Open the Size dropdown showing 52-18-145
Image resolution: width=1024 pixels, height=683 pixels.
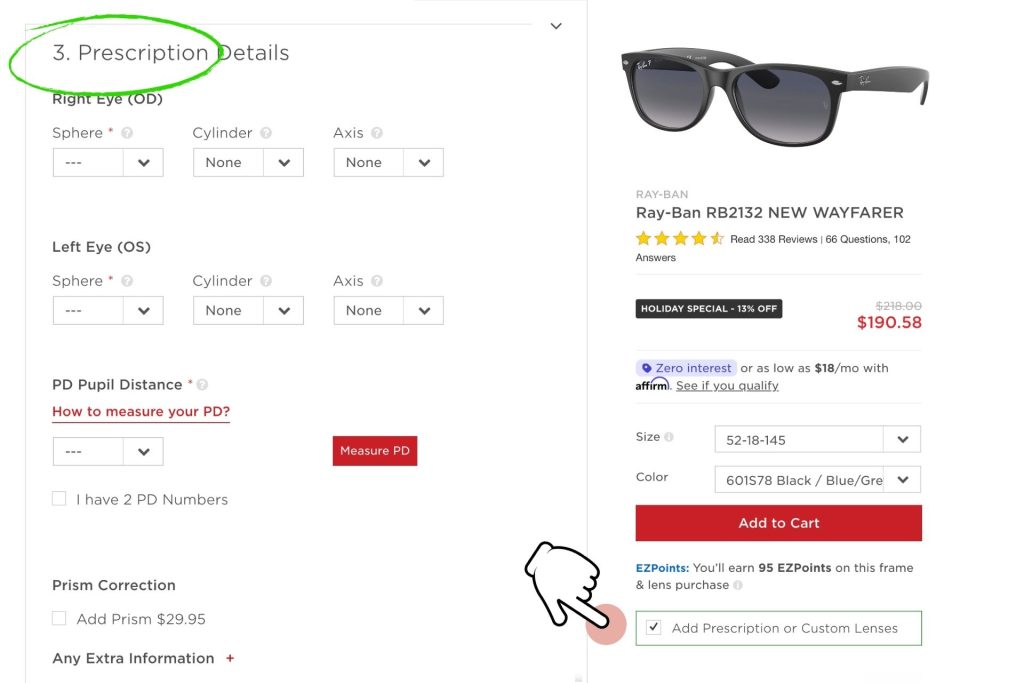point(817,439)
